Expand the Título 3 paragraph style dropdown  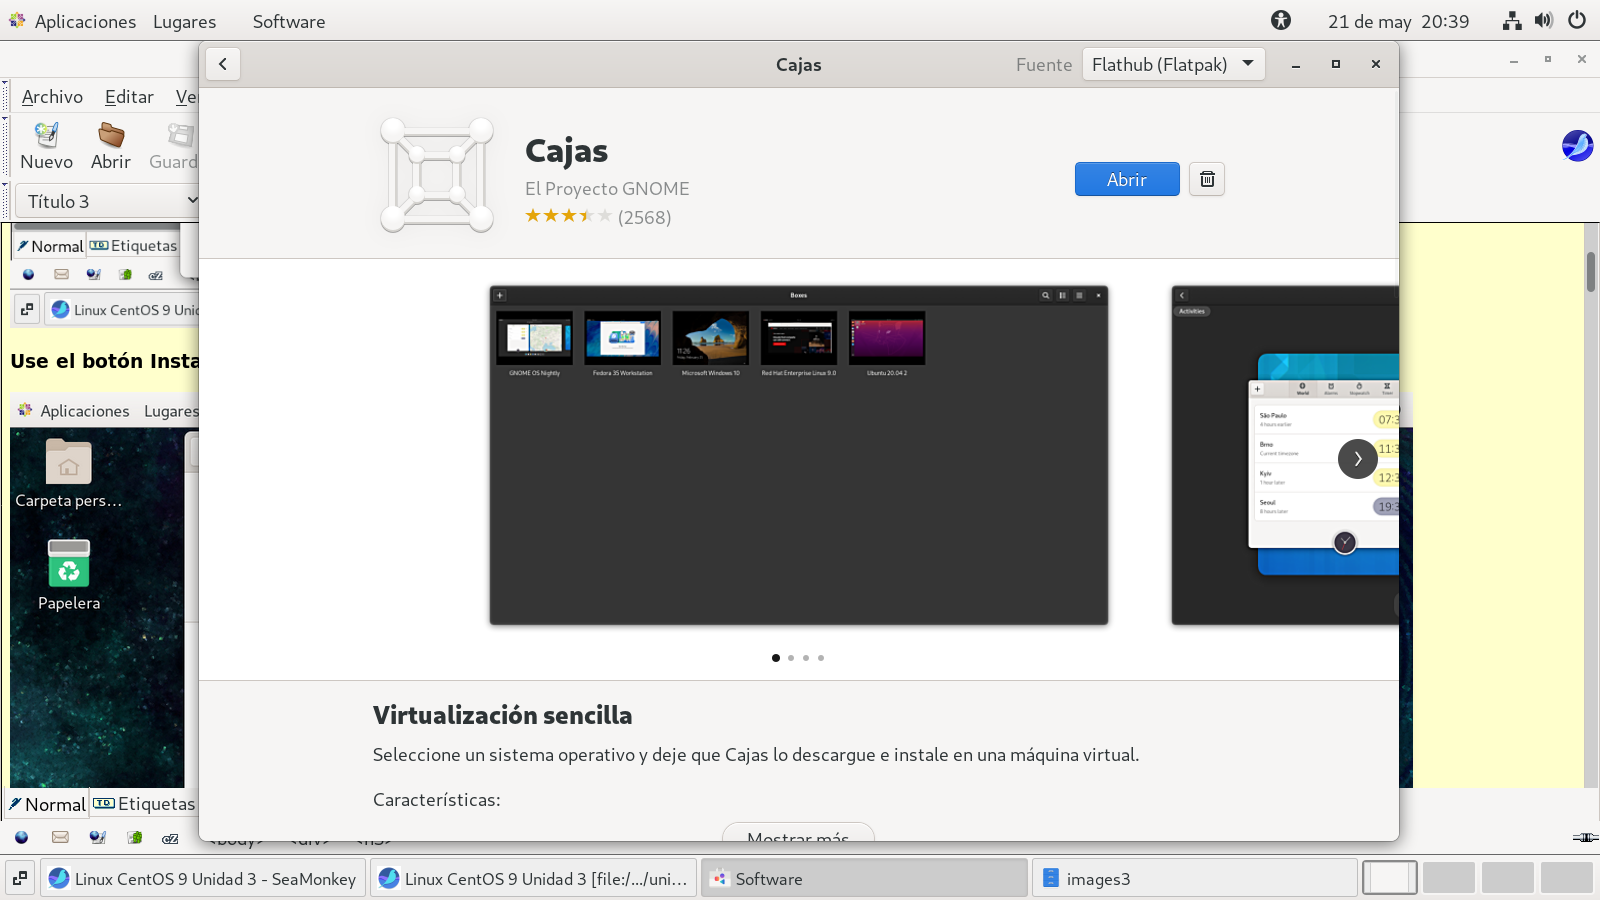(x=108, y=201)
